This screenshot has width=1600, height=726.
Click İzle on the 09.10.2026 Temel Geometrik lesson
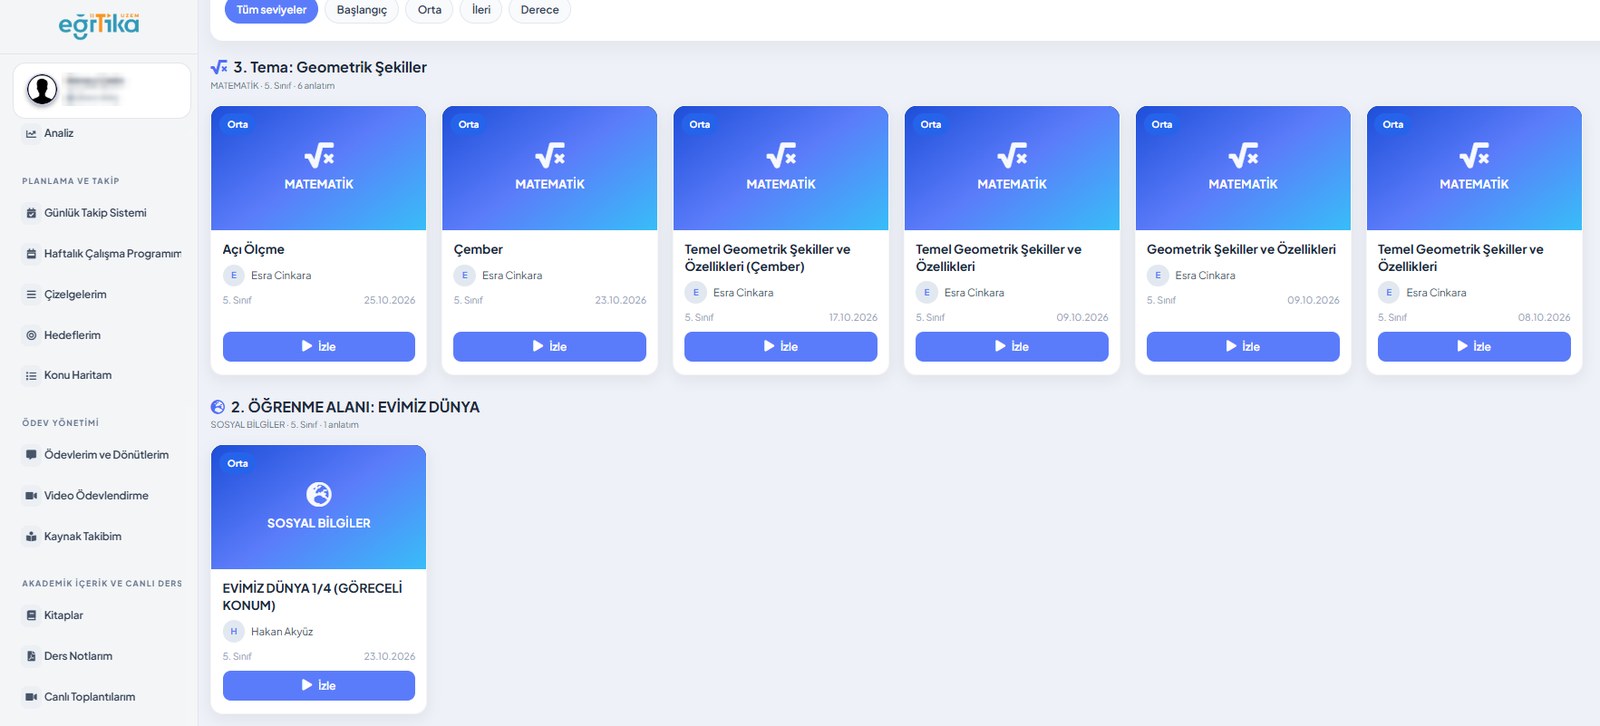coord(1012,347)
